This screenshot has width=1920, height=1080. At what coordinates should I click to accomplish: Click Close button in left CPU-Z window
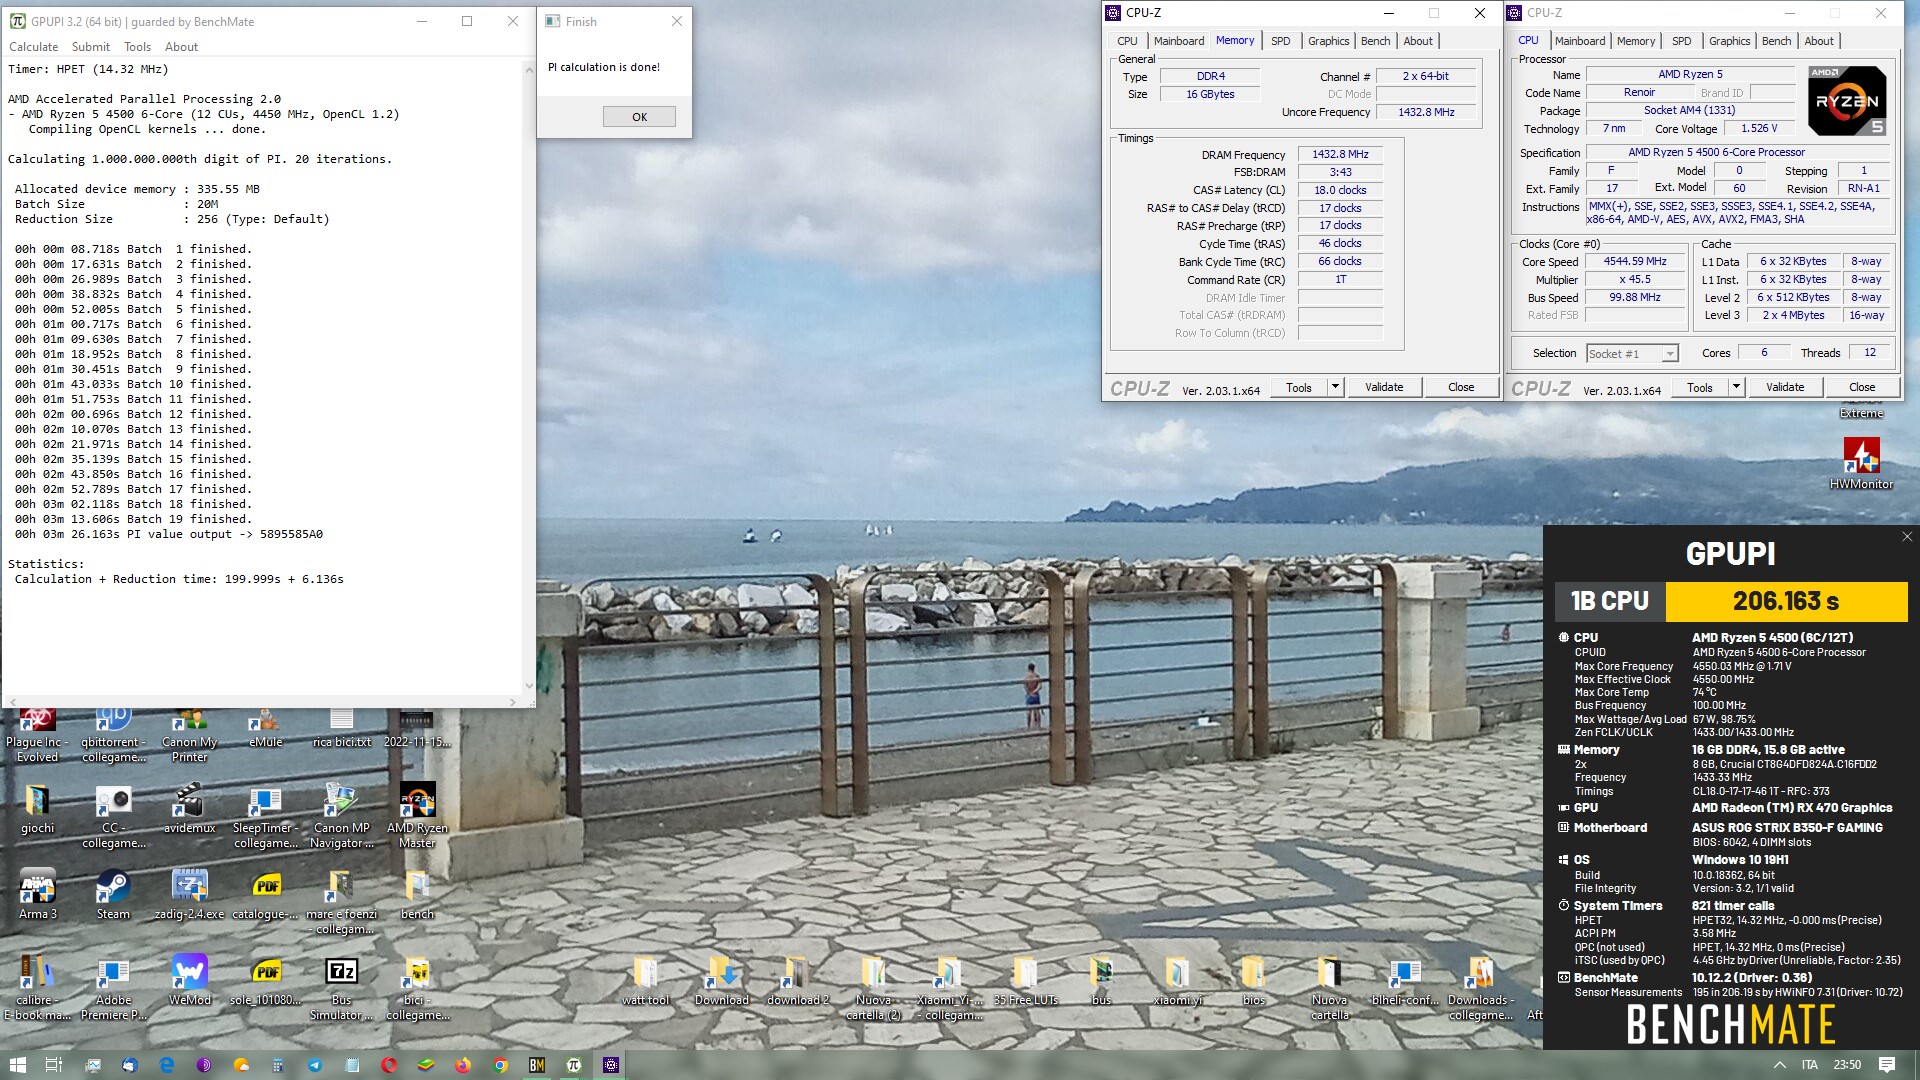pos(1461,387)
